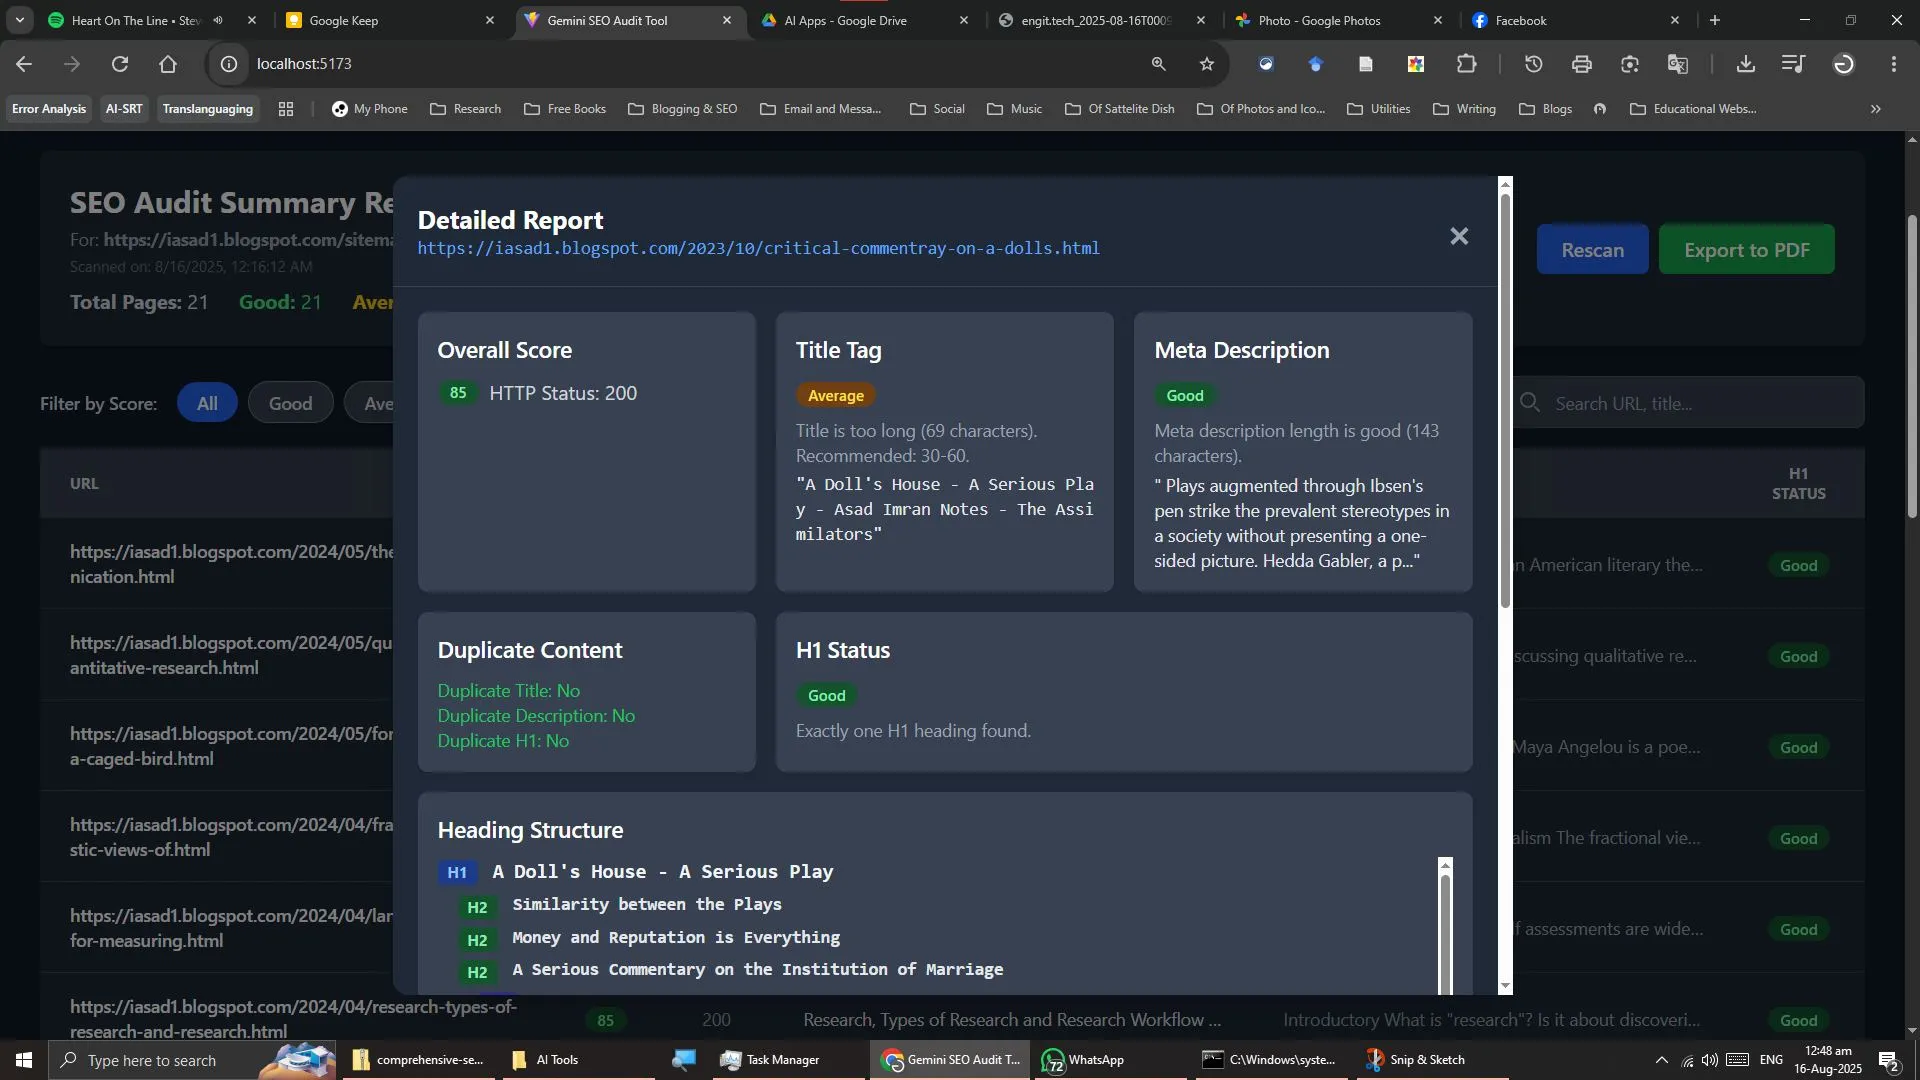Click the print icon in toolbar

pos(1581,64)
